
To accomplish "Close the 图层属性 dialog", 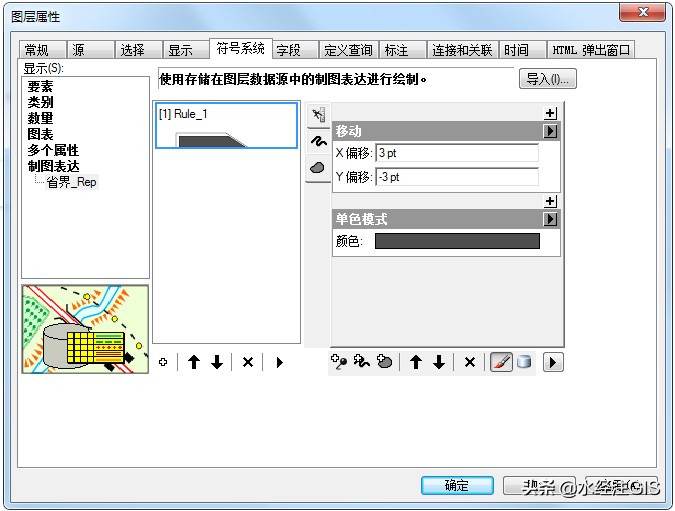I will (x=643, y=12).
